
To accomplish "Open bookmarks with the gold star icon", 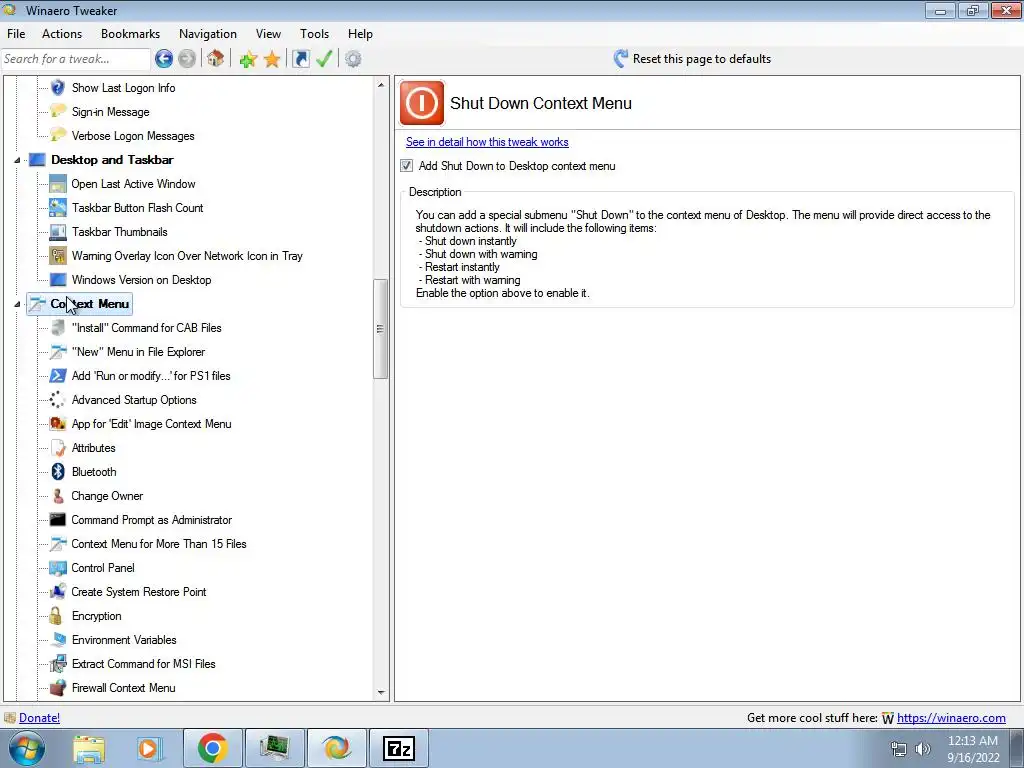I will (272, 59).
